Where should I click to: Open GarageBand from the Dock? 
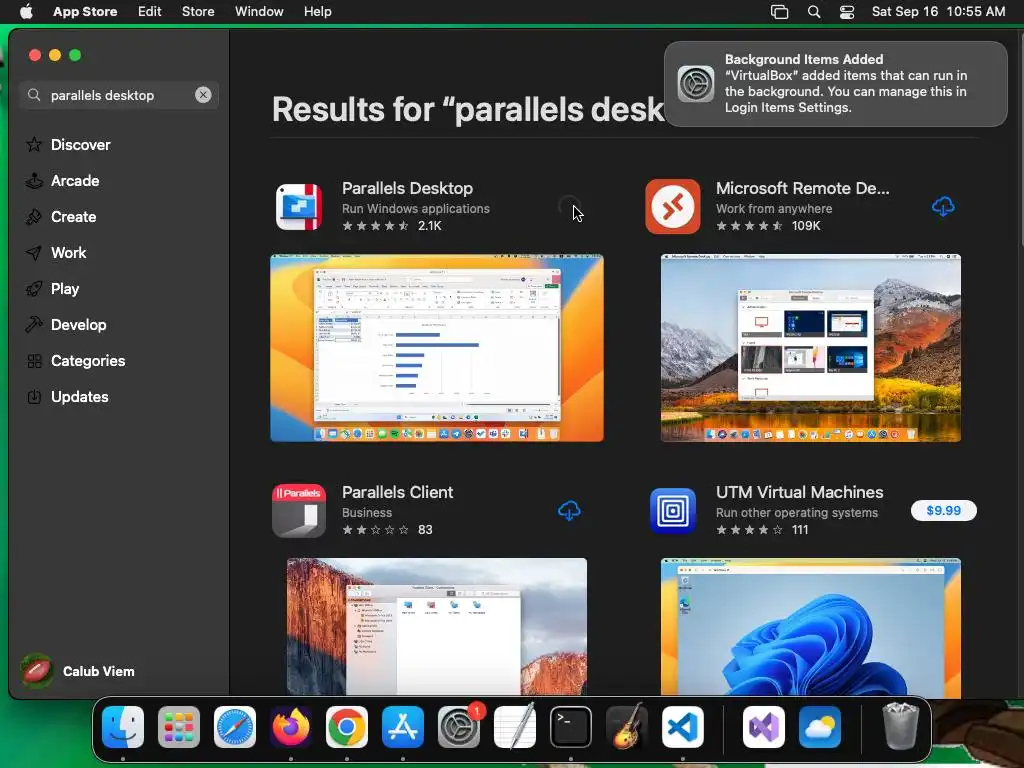point(627,727)
